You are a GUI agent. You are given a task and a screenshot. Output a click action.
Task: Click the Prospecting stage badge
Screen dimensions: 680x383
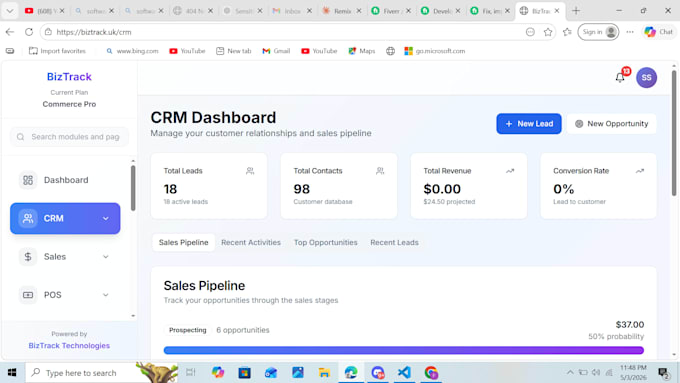pyautogui.click(x=187, y=330)
